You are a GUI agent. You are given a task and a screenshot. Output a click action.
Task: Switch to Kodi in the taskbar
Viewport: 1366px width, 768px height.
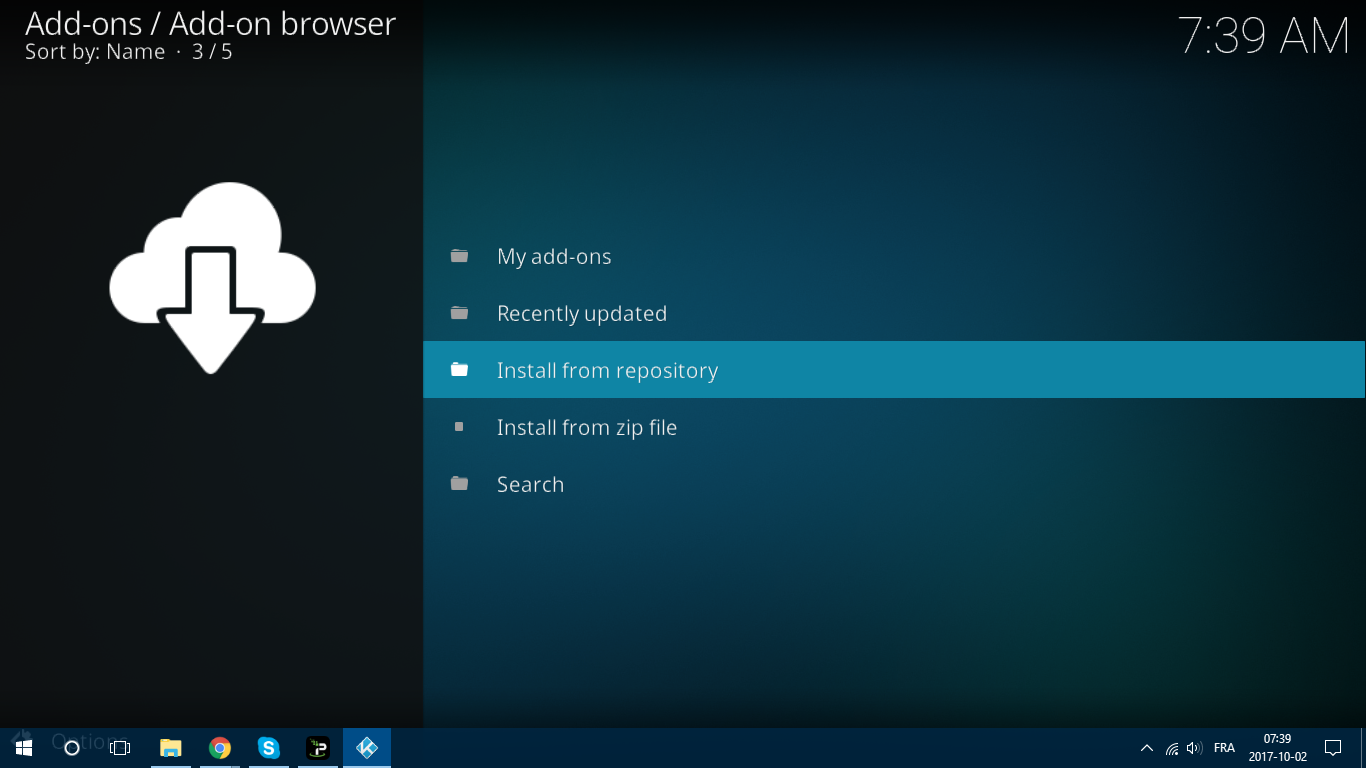367,748
